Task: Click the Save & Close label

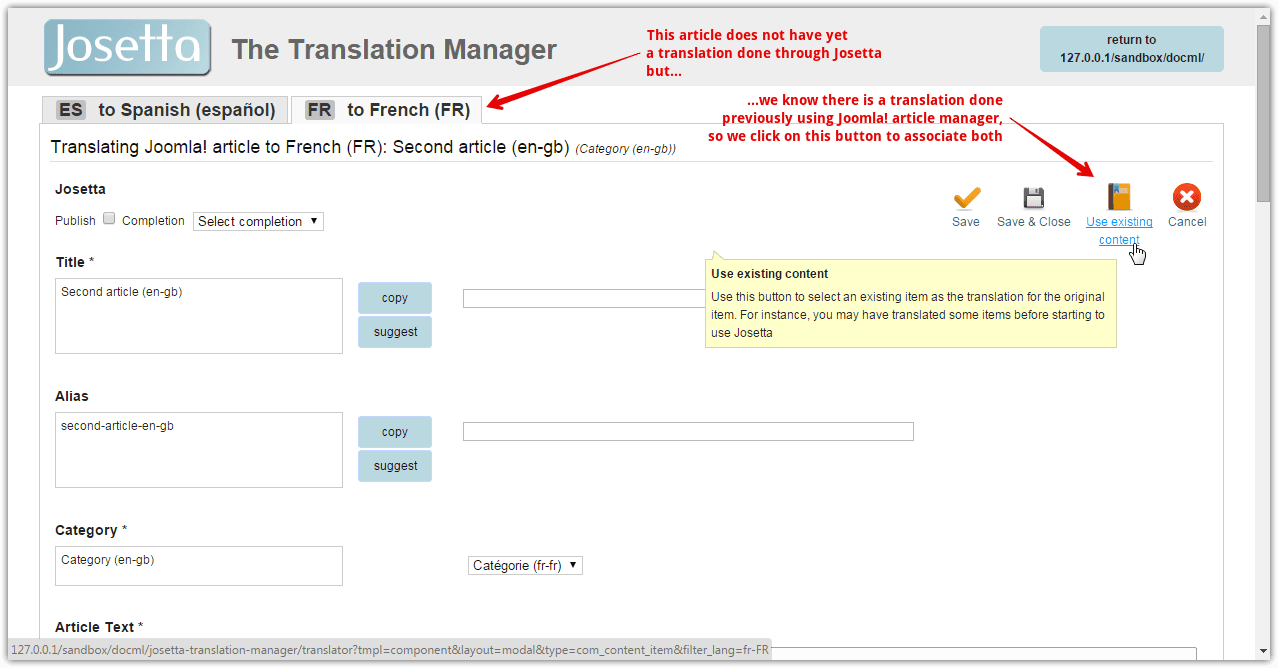Action: tap(1034, 222)
